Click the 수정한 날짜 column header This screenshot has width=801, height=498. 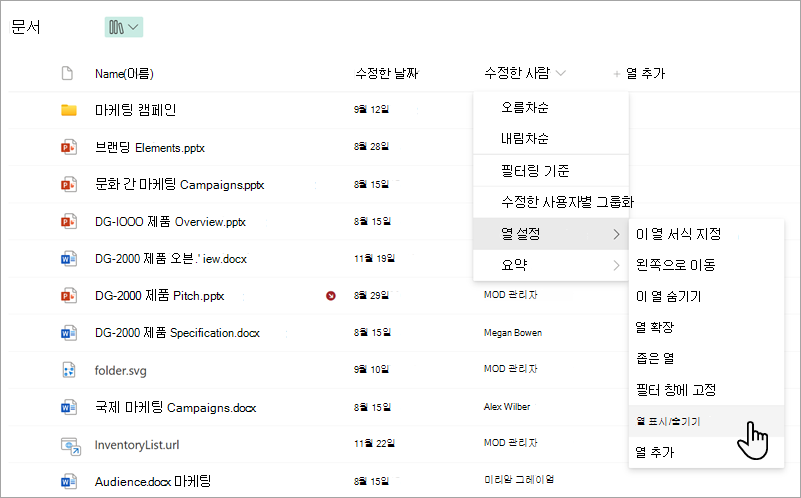387,74
